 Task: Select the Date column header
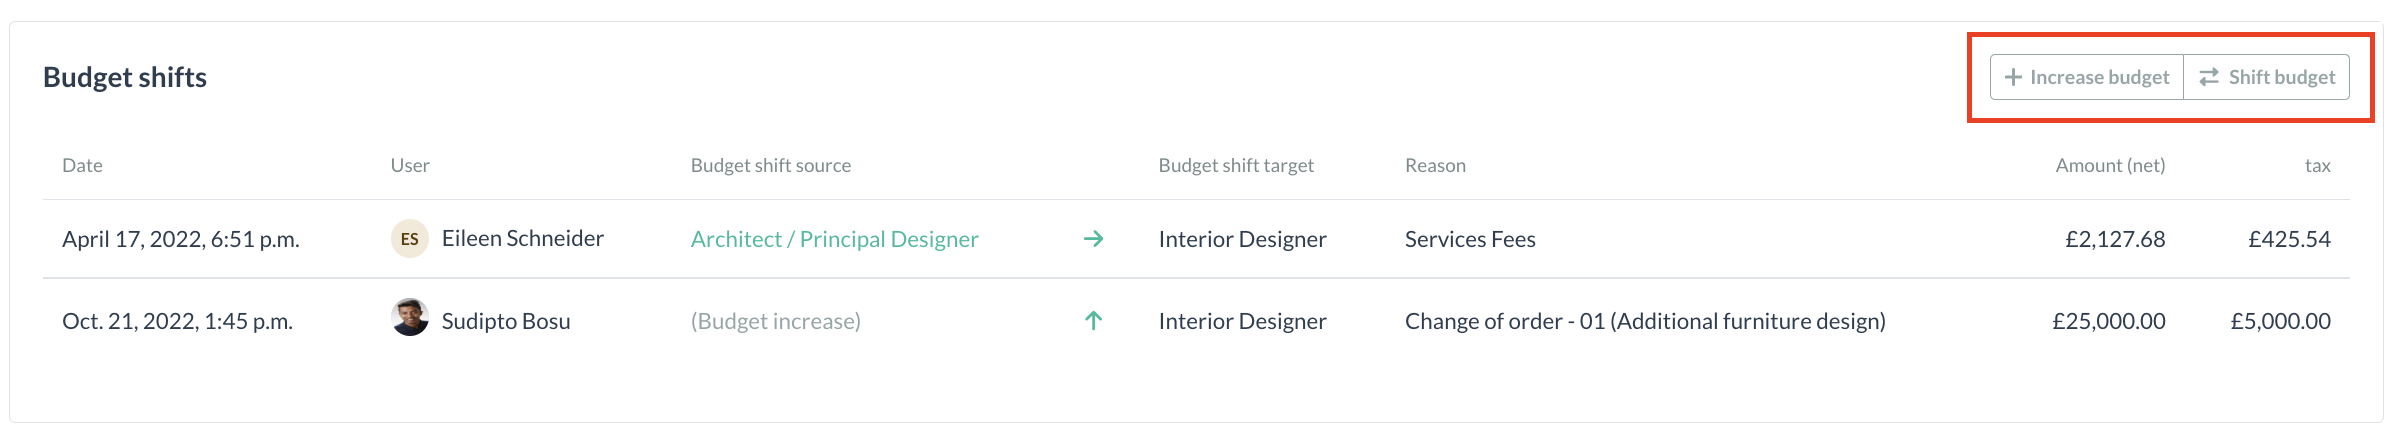pyautogui.click(x=82, y=166)
